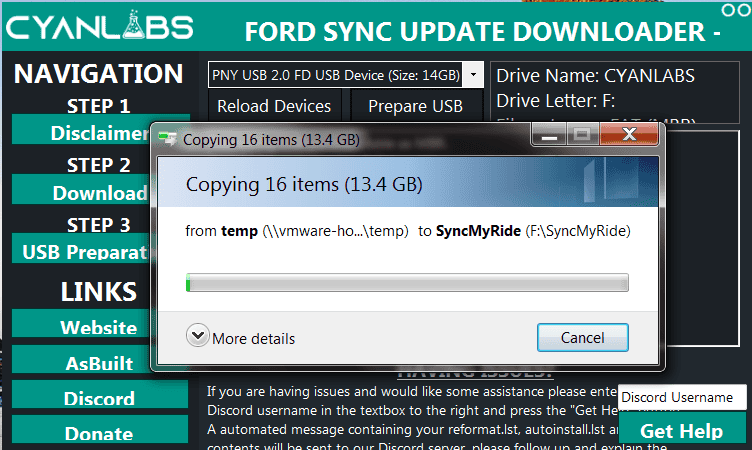Click the 'temp' source folder text
This screenshot has height=450, width=752.
coord(239,231)
